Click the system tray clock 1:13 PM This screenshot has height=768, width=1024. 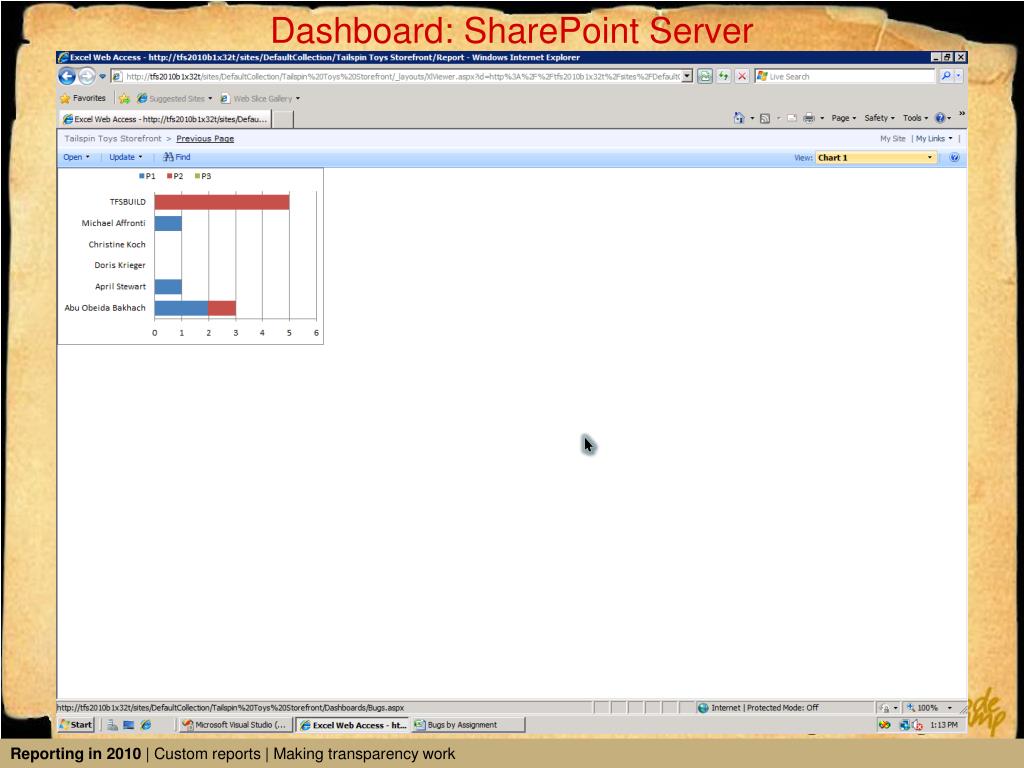pos(944,725)
